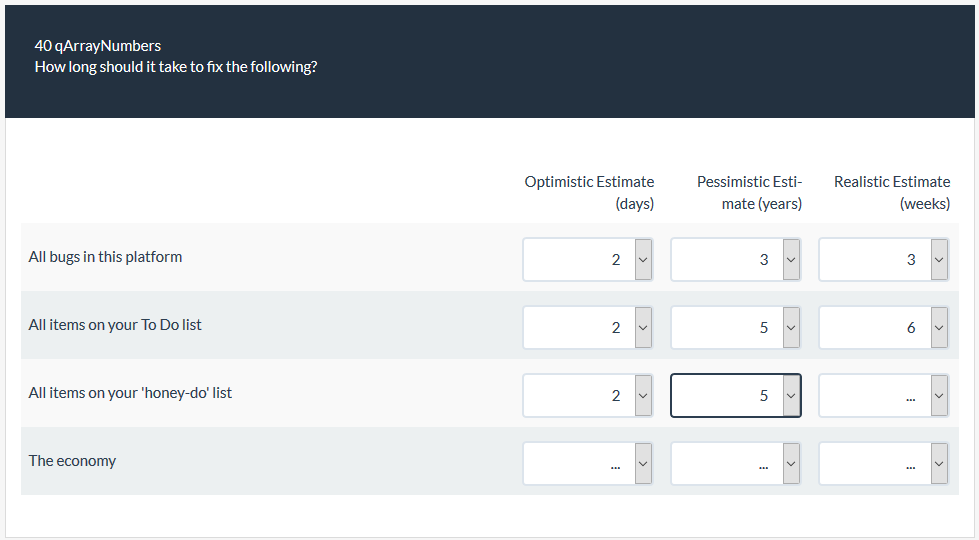Open Optimistic Estimate dropdown for The economy
Viewport: 979px width, 540px height.
[588, 463]
